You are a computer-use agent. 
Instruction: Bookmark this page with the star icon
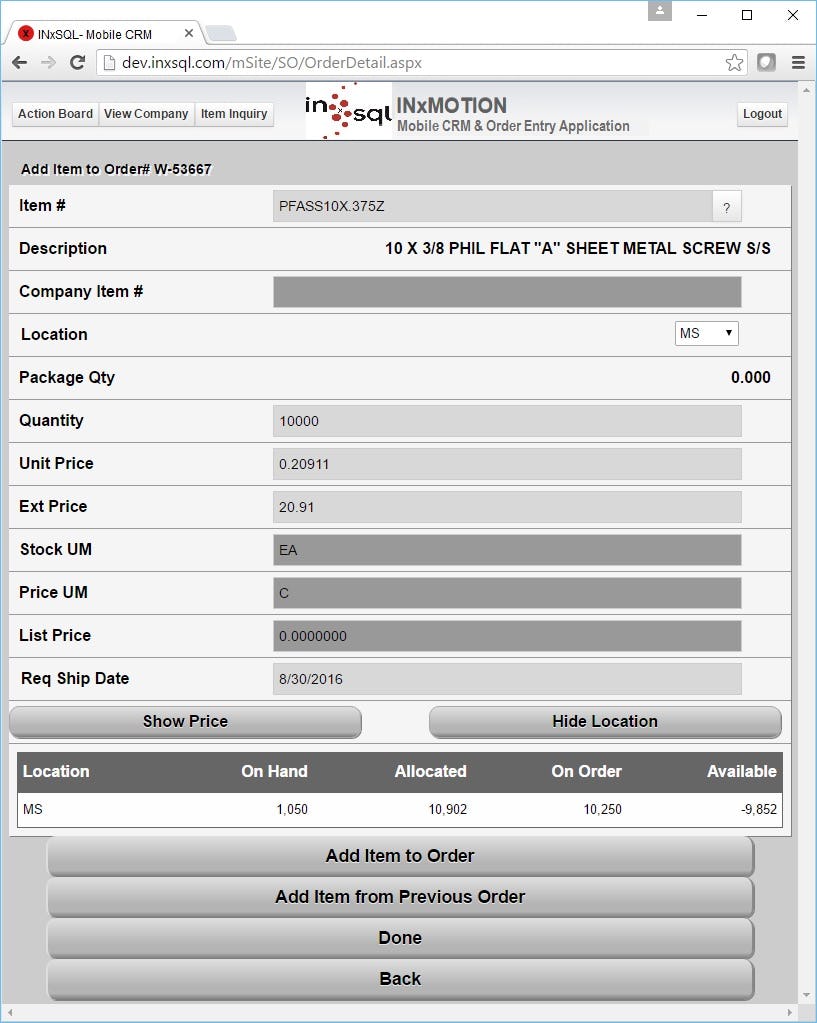click(x=735, y=61)
